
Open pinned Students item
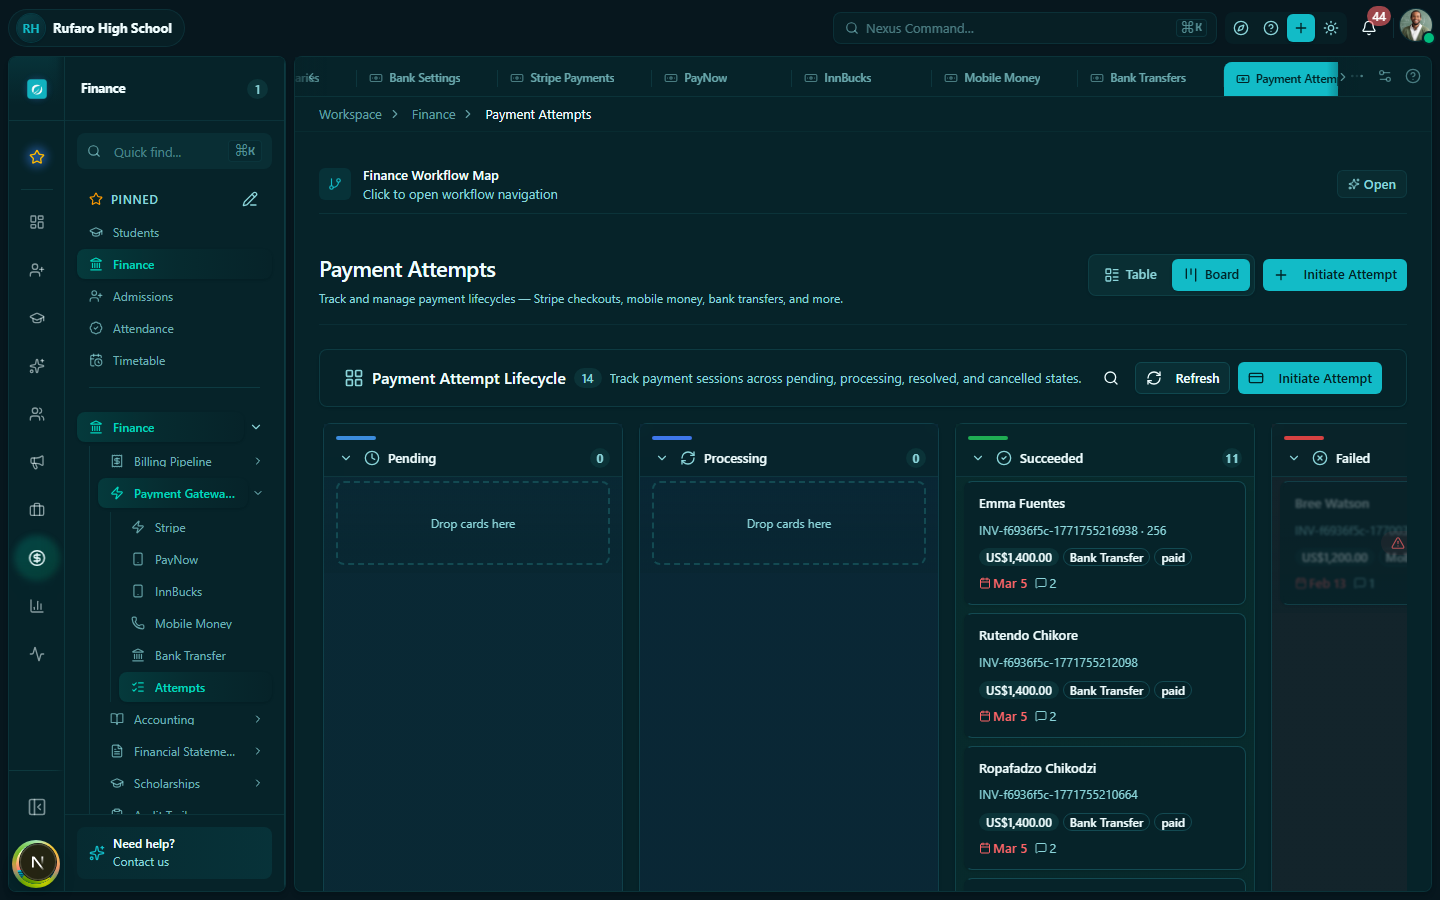point(174,233)
